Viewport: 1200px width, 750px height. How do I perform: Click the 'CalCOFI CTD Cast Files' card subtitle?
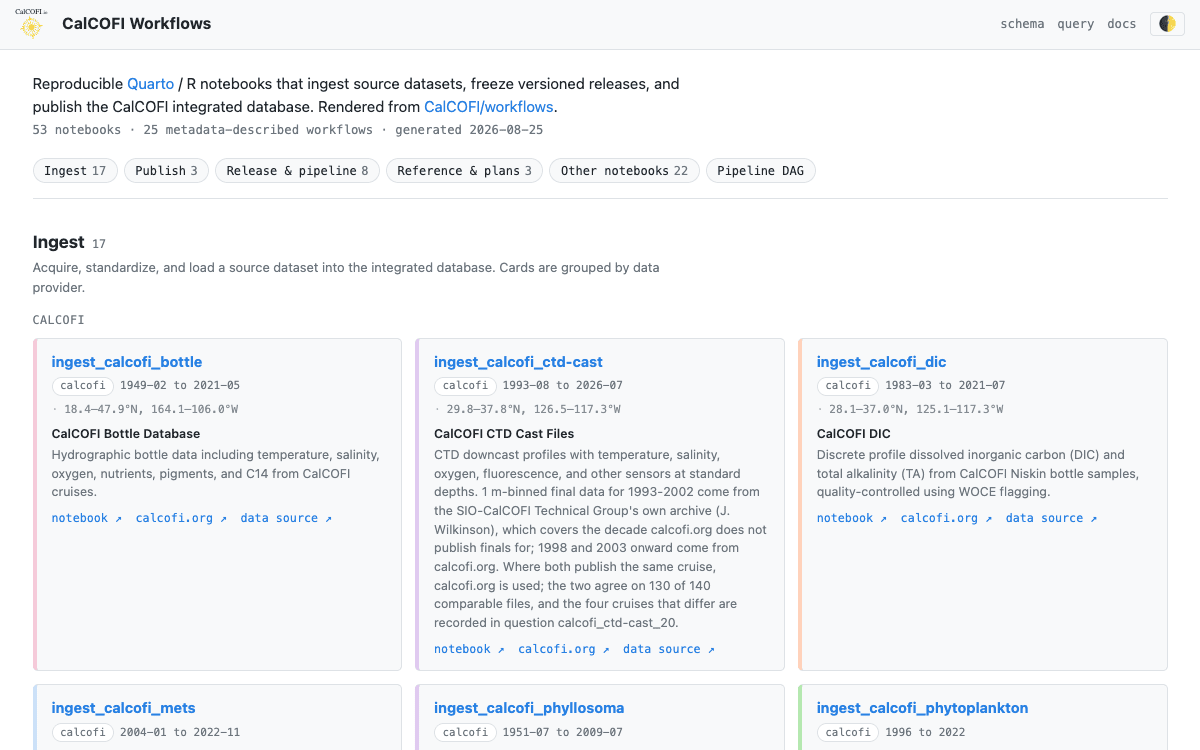(x=504, y=434)
